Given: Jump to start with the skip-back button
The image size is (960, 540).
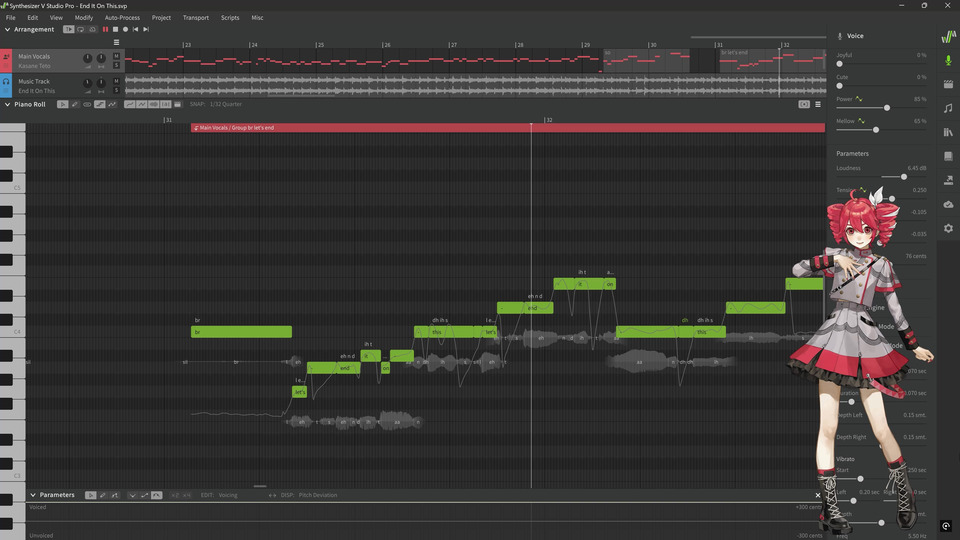Looking at the screenshot, I should (x=135, y=29).
